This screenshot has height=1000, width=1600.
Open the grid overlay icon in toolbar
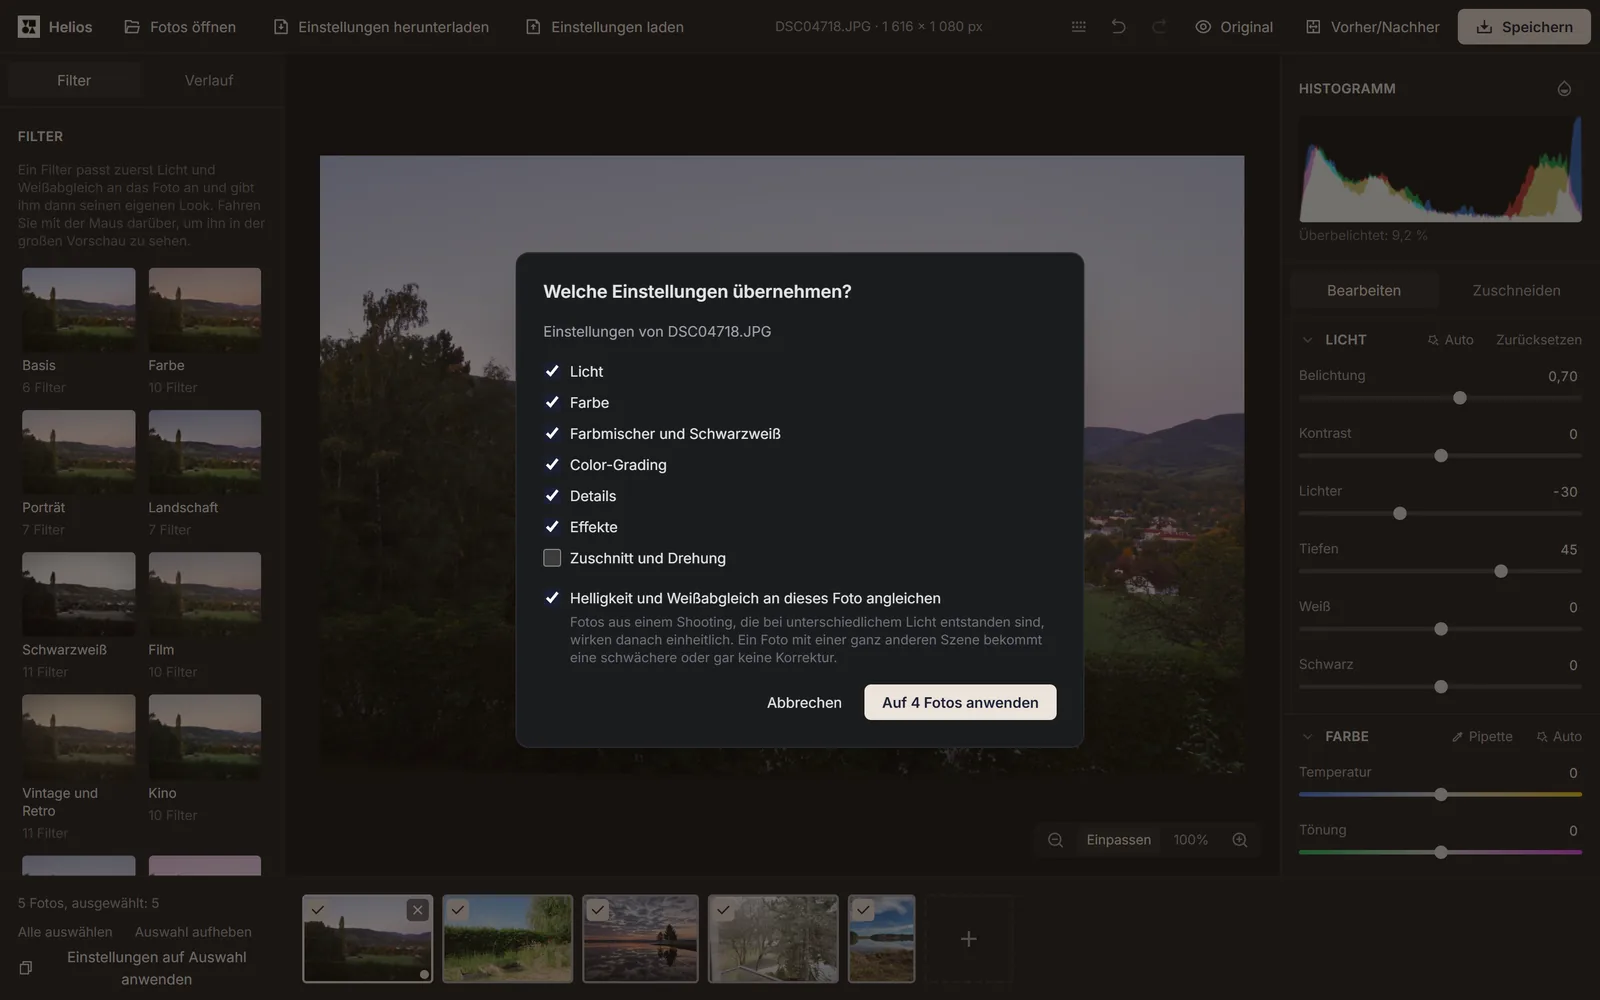point(1078,27)
